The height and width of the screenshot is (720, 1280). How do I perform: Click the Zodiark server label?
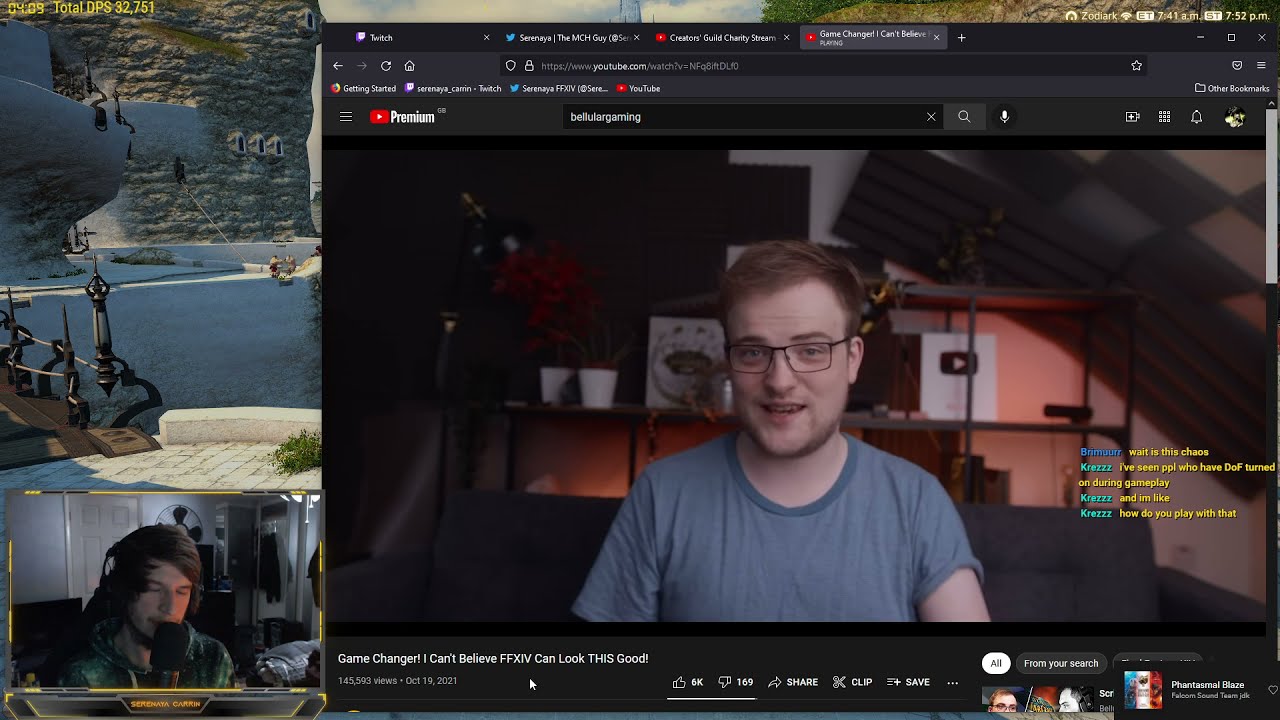[1098, 16]
